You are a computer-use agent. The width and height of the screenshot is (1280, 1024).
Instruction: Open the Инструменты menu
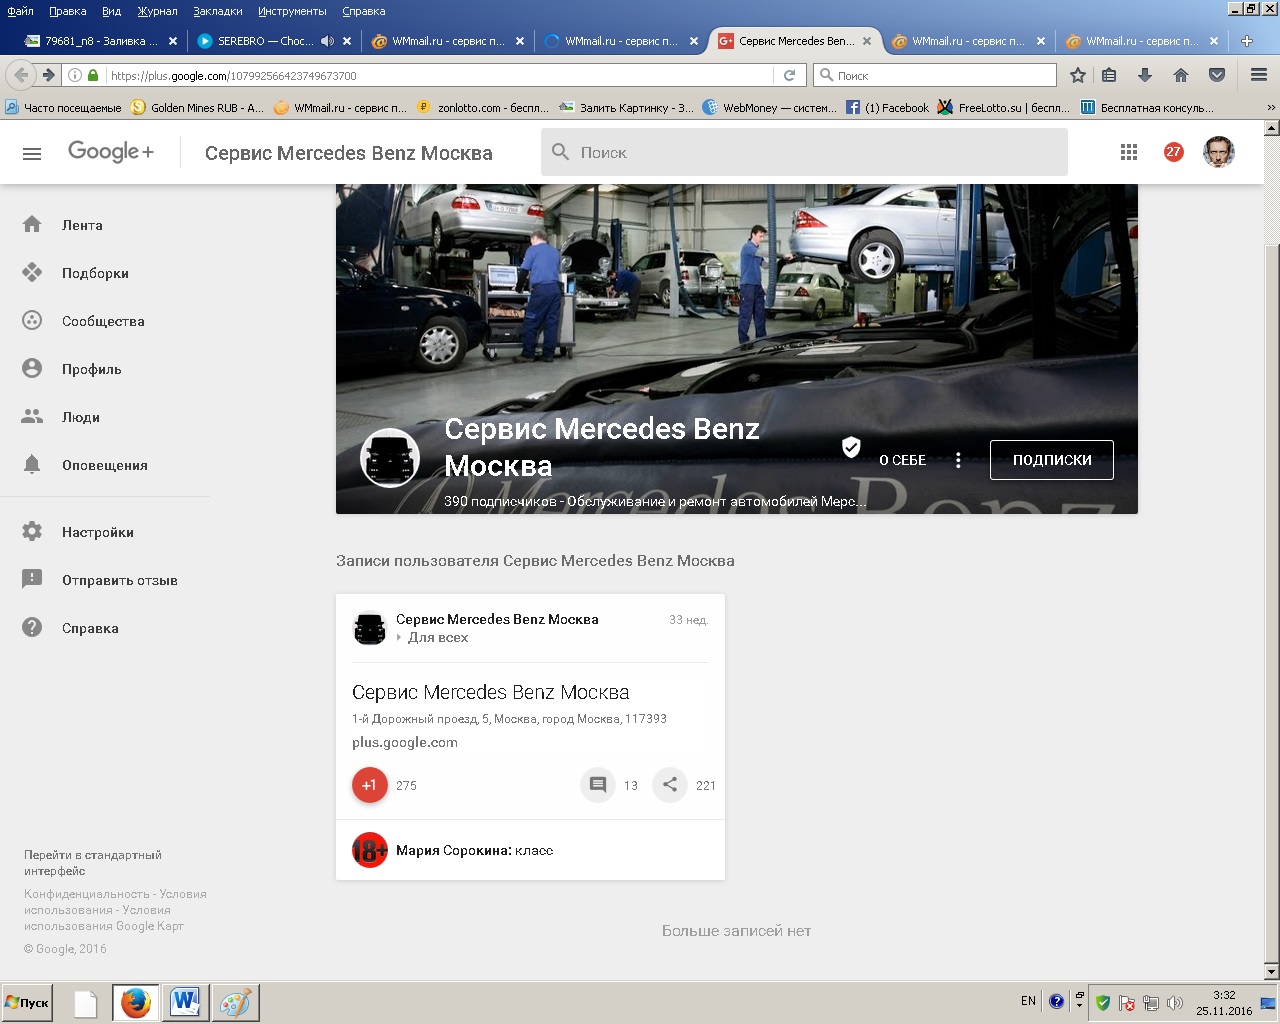(x=292, y=11)
